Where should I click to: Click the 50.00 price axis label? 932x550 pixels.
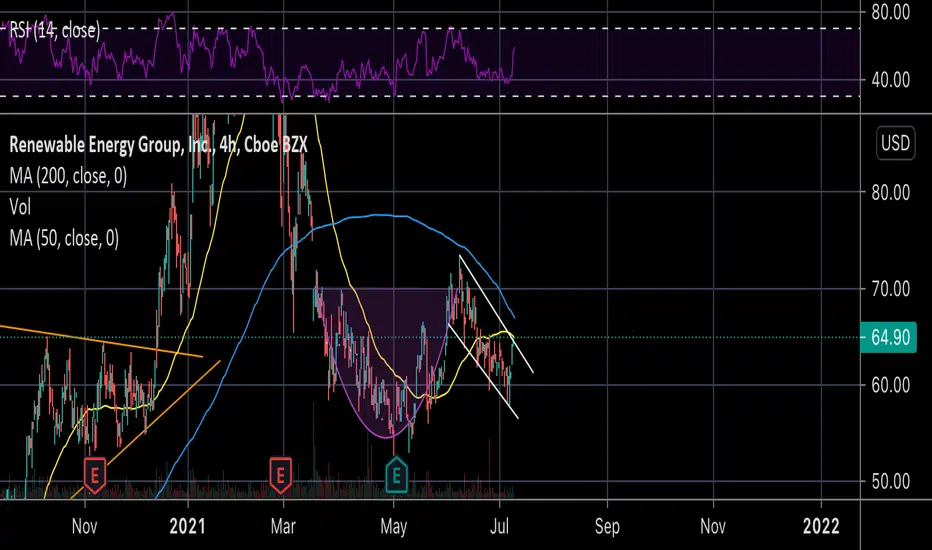[890, 481]
